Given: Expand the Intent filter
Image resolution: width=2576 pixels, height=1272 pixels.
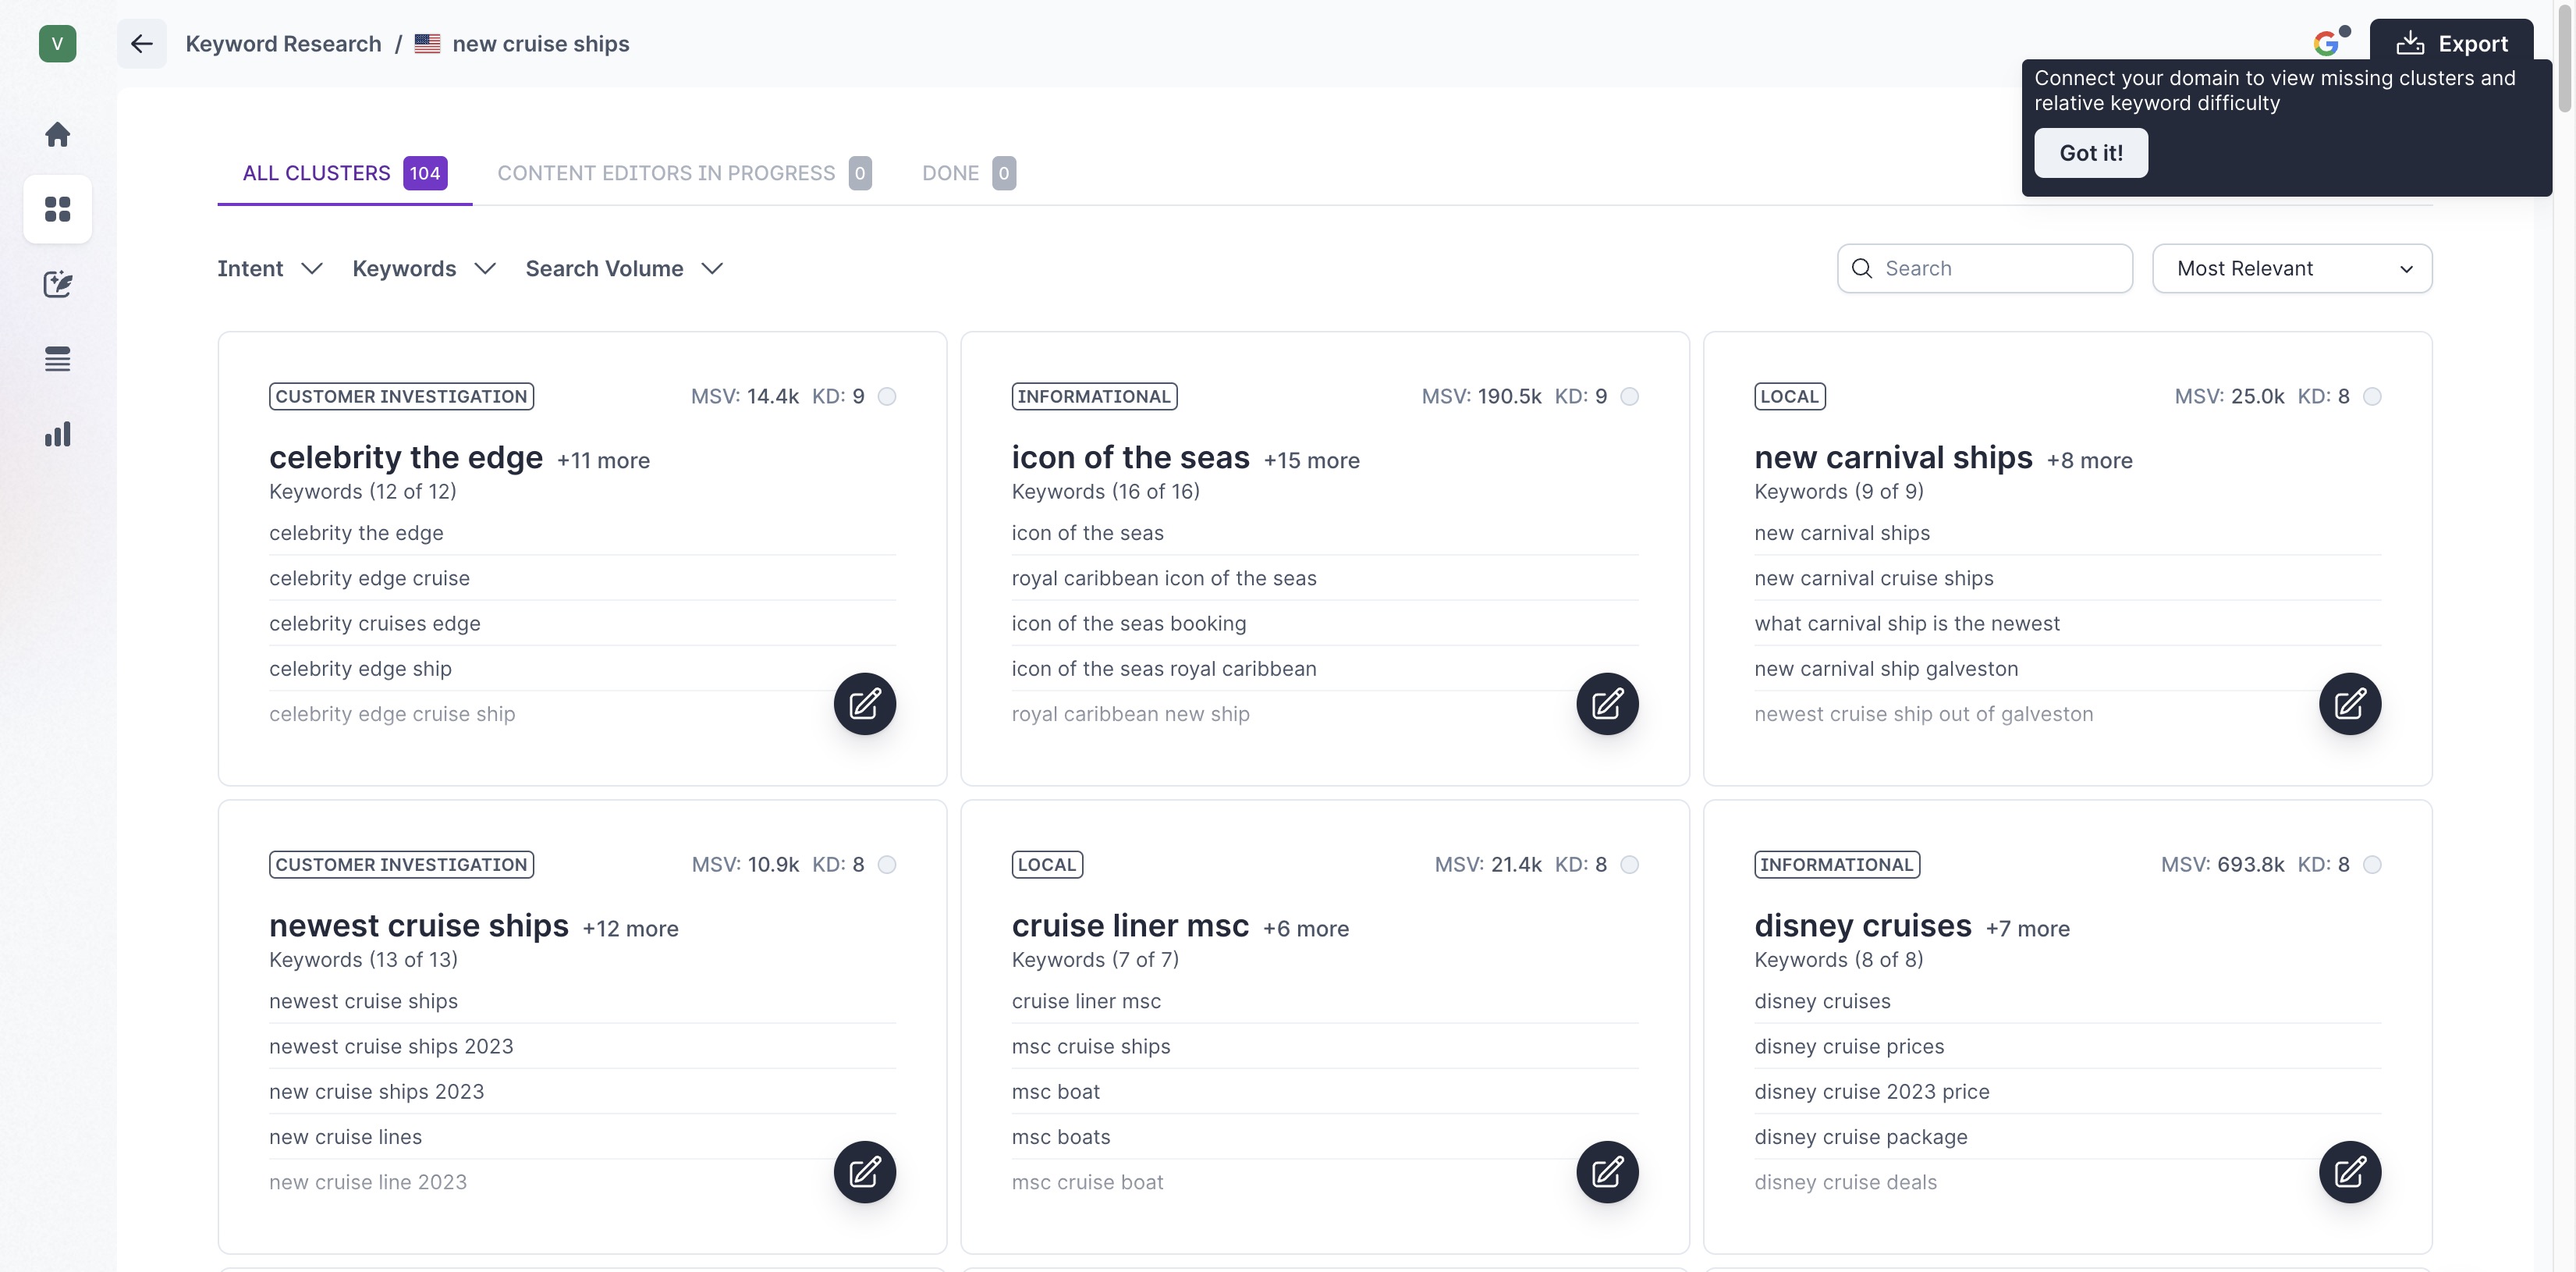Looking at the screenshot, I should 270,268.
